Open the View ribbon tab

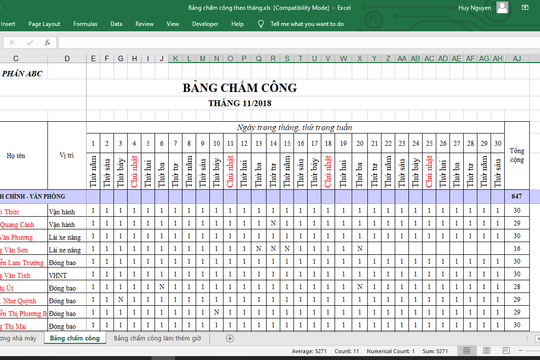click(173, 24)
